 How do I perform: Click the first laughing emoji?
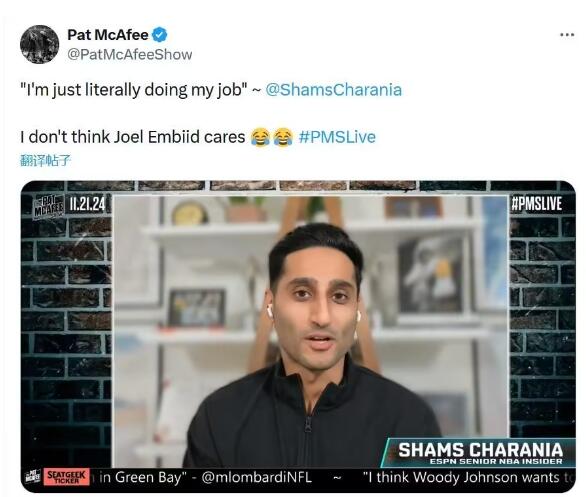(x=260, y=137)
